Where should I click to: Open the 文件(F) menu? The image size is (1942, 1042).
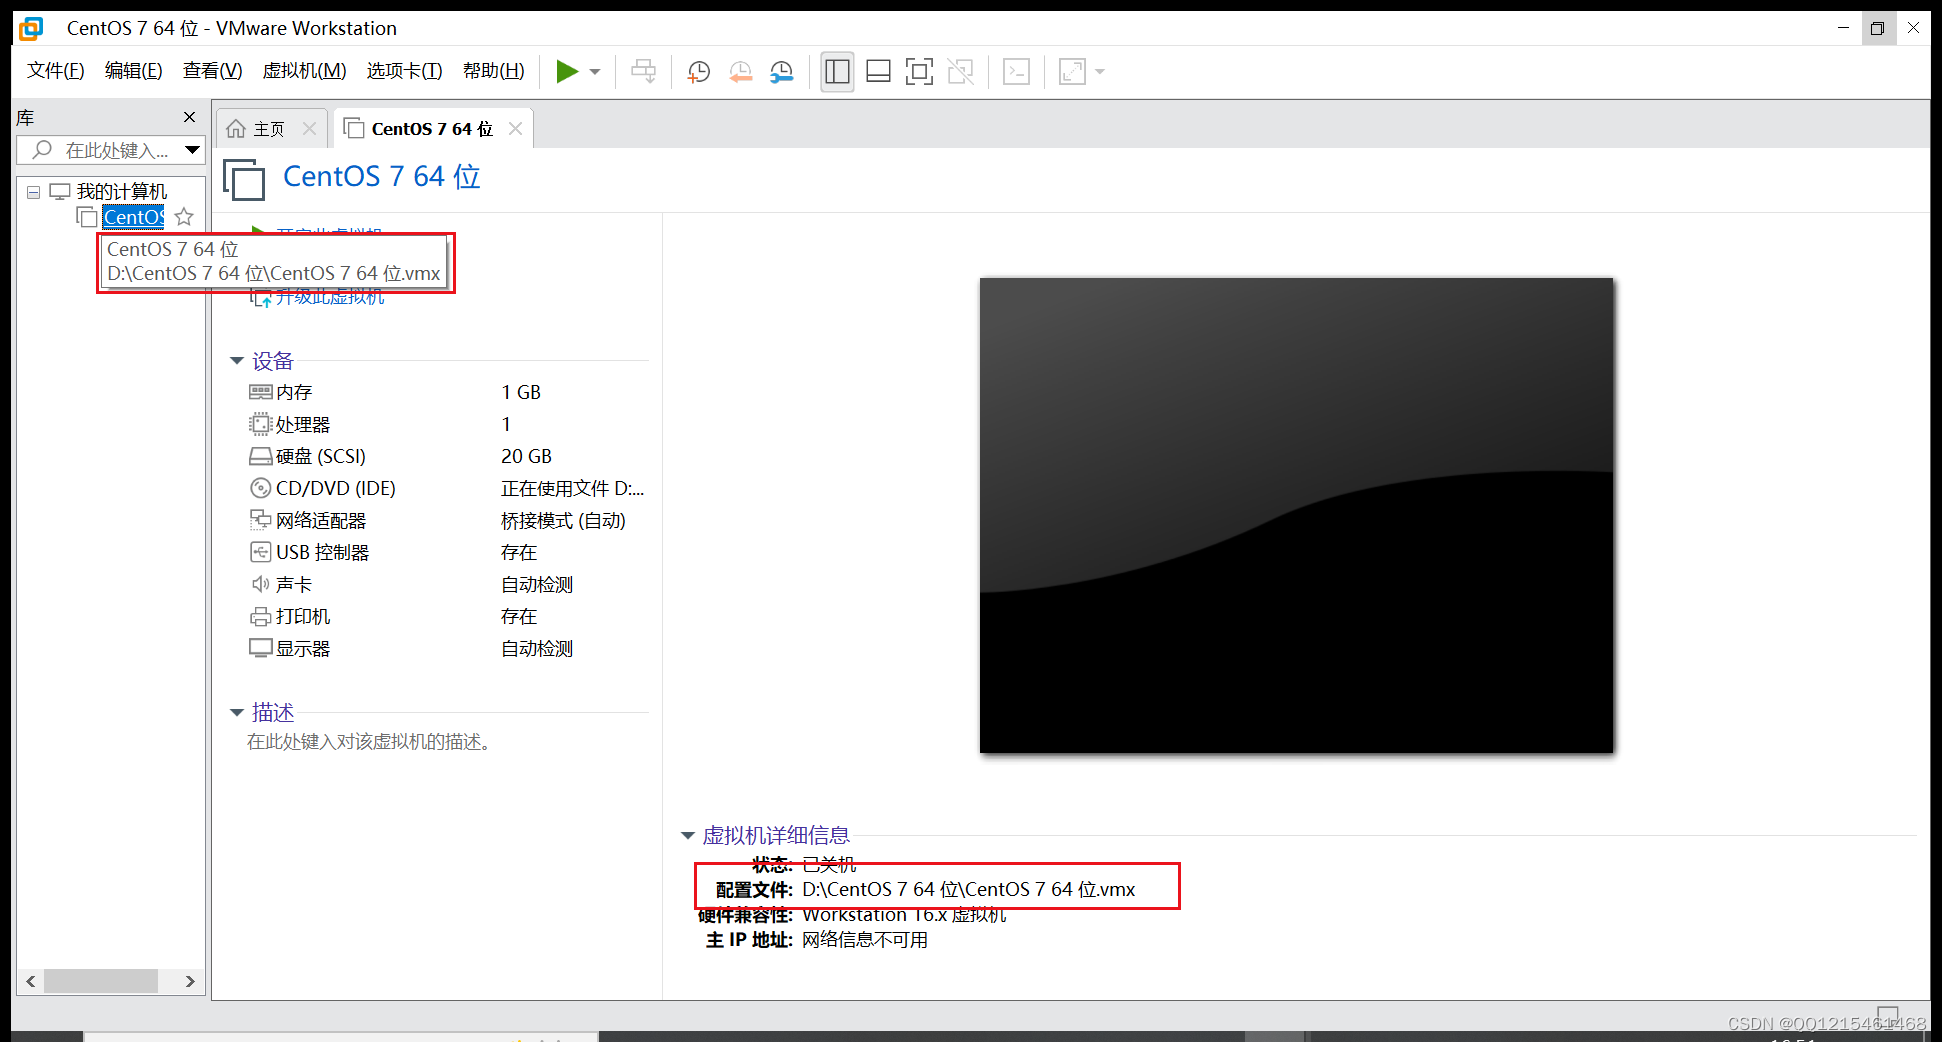[56, 71]
